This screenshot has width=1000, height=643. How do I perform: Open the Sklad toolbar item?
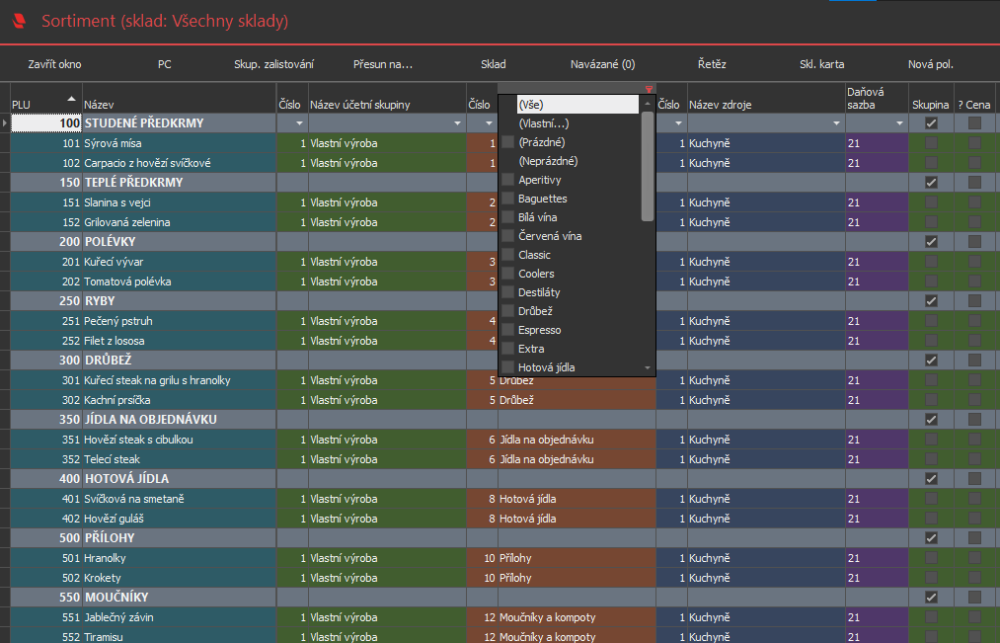(x=493, y=64)
